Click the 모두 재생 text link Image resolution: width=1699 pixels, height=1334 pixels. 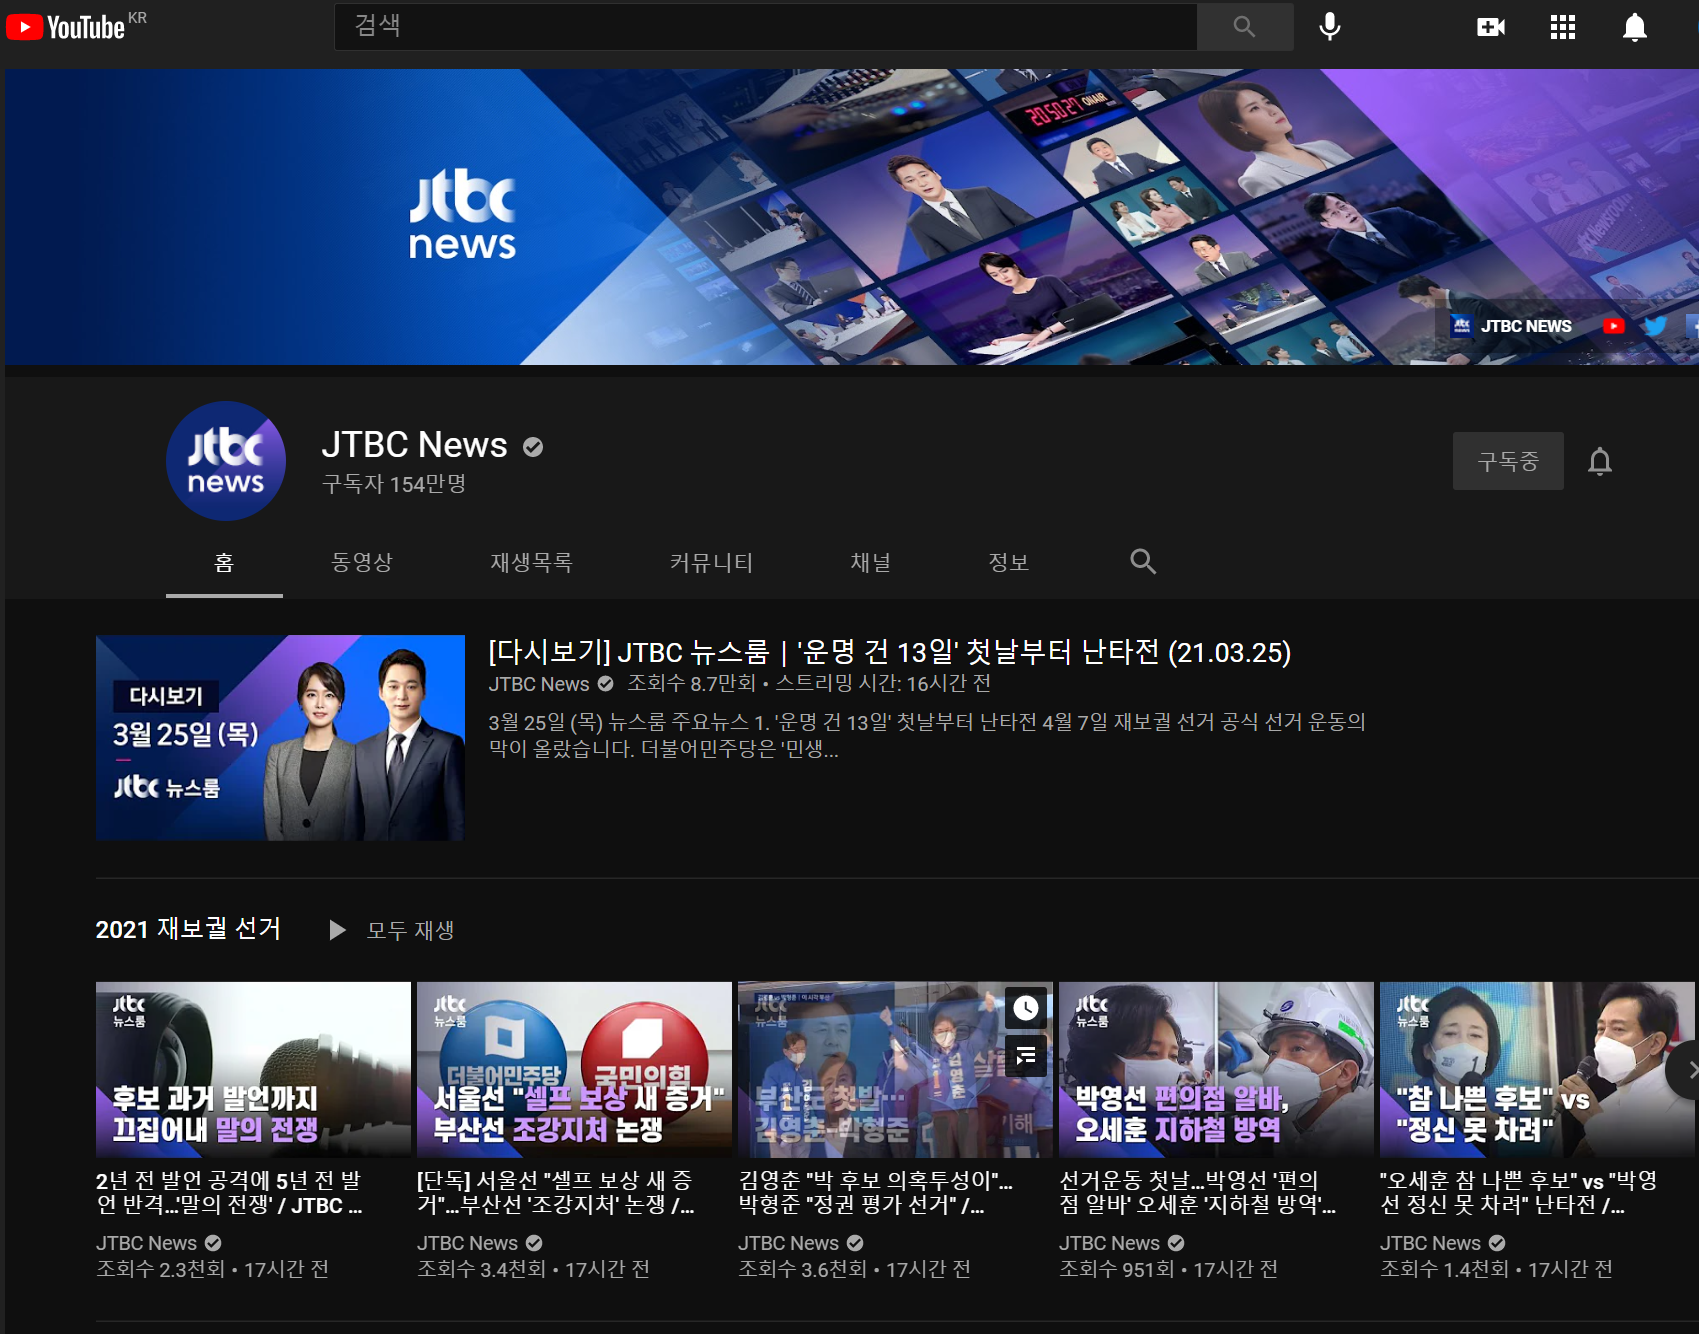[x=410, y=930]
